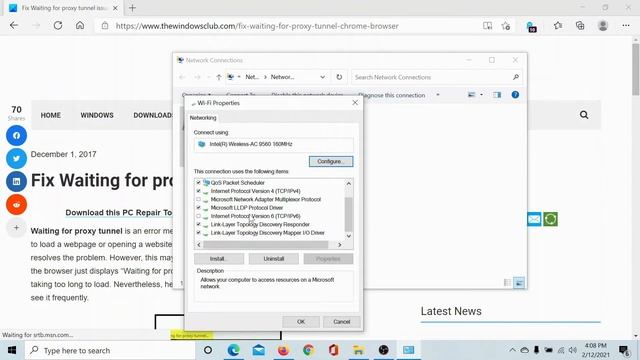This screenshot has height=360, width=640.
Task: Open Firefox from taskbar
Action: pos(283,350)
